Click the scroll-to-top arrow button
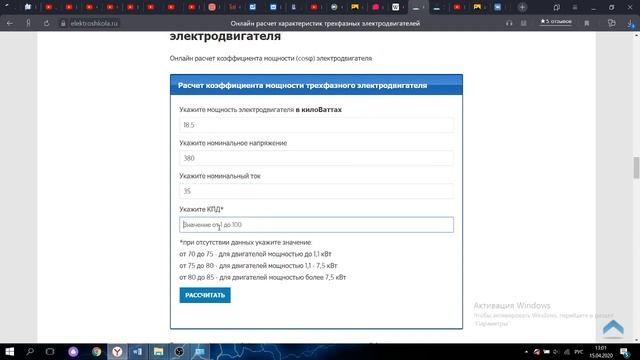Viewport: 640px width, 360px height. tap(613, 328)
